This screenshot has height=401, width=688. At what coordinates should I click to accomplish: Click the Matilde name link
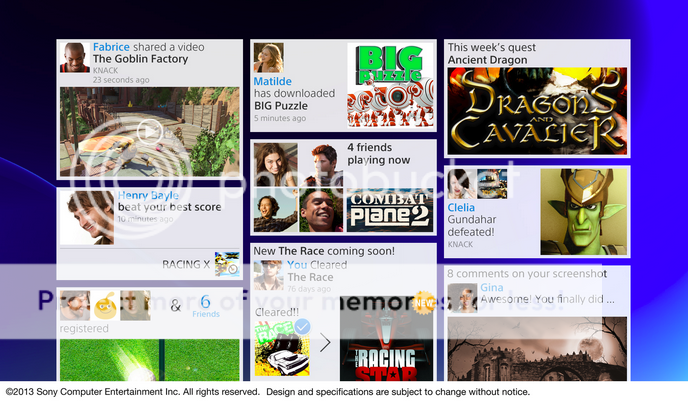tap(272, 81)
